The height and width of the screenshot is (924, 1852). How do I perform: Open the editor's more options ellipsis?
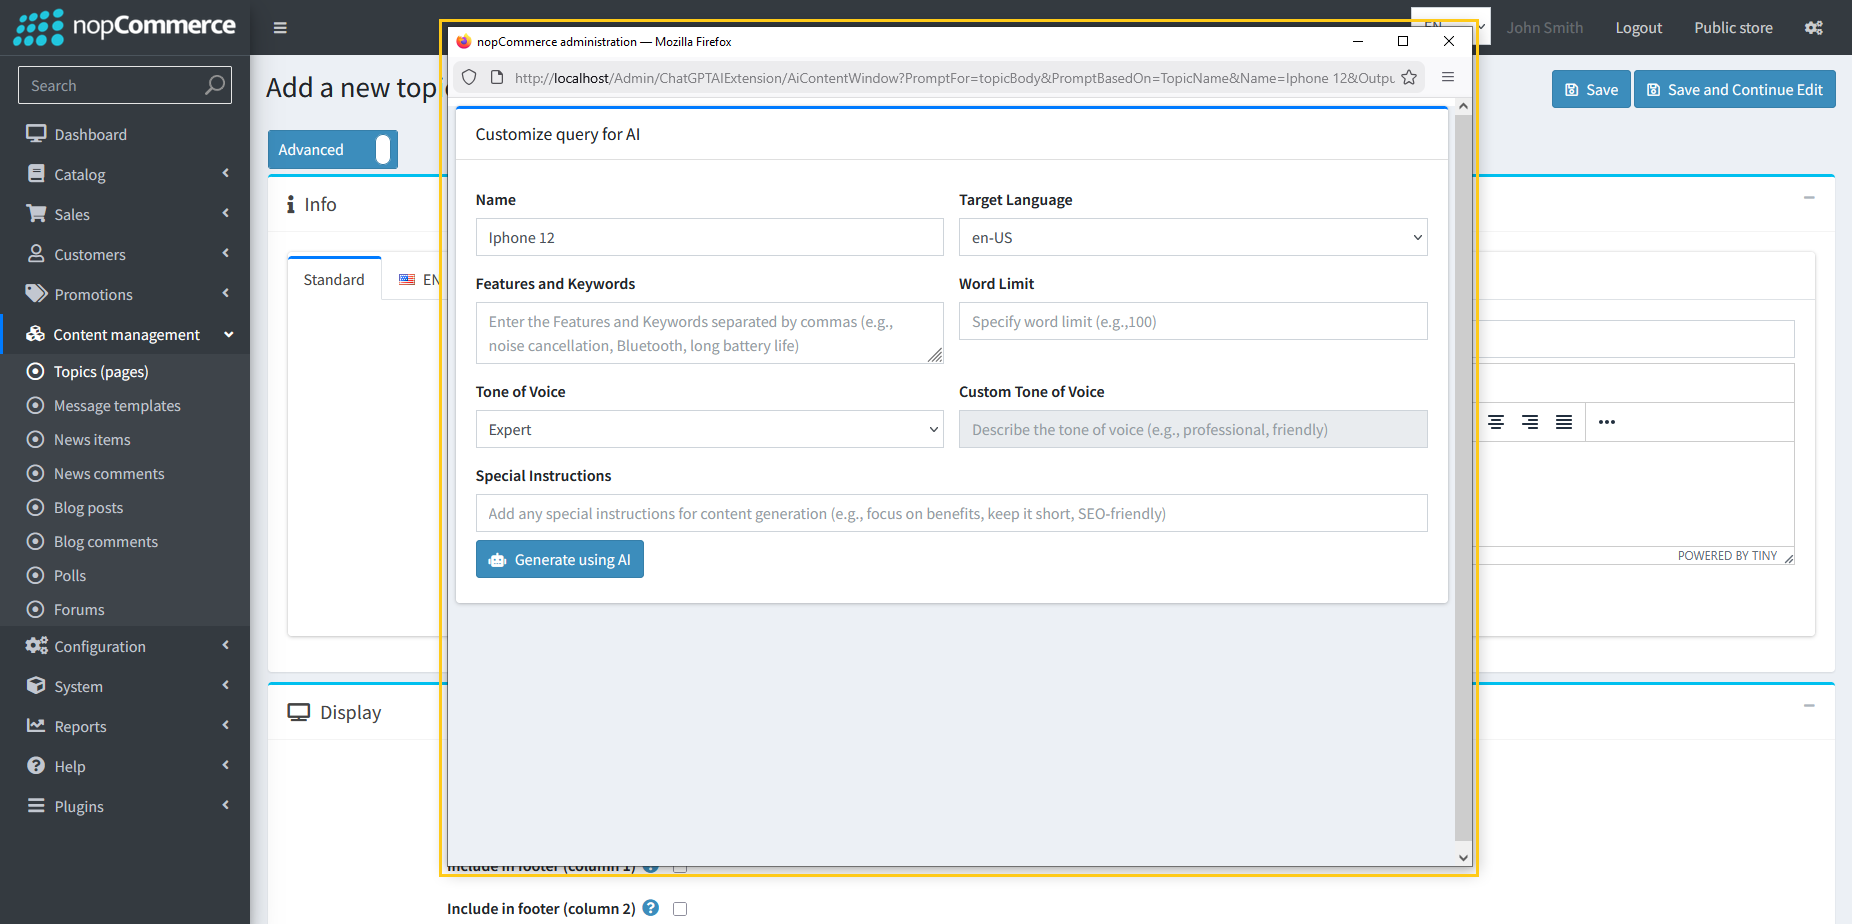[x=1606, y=421]
